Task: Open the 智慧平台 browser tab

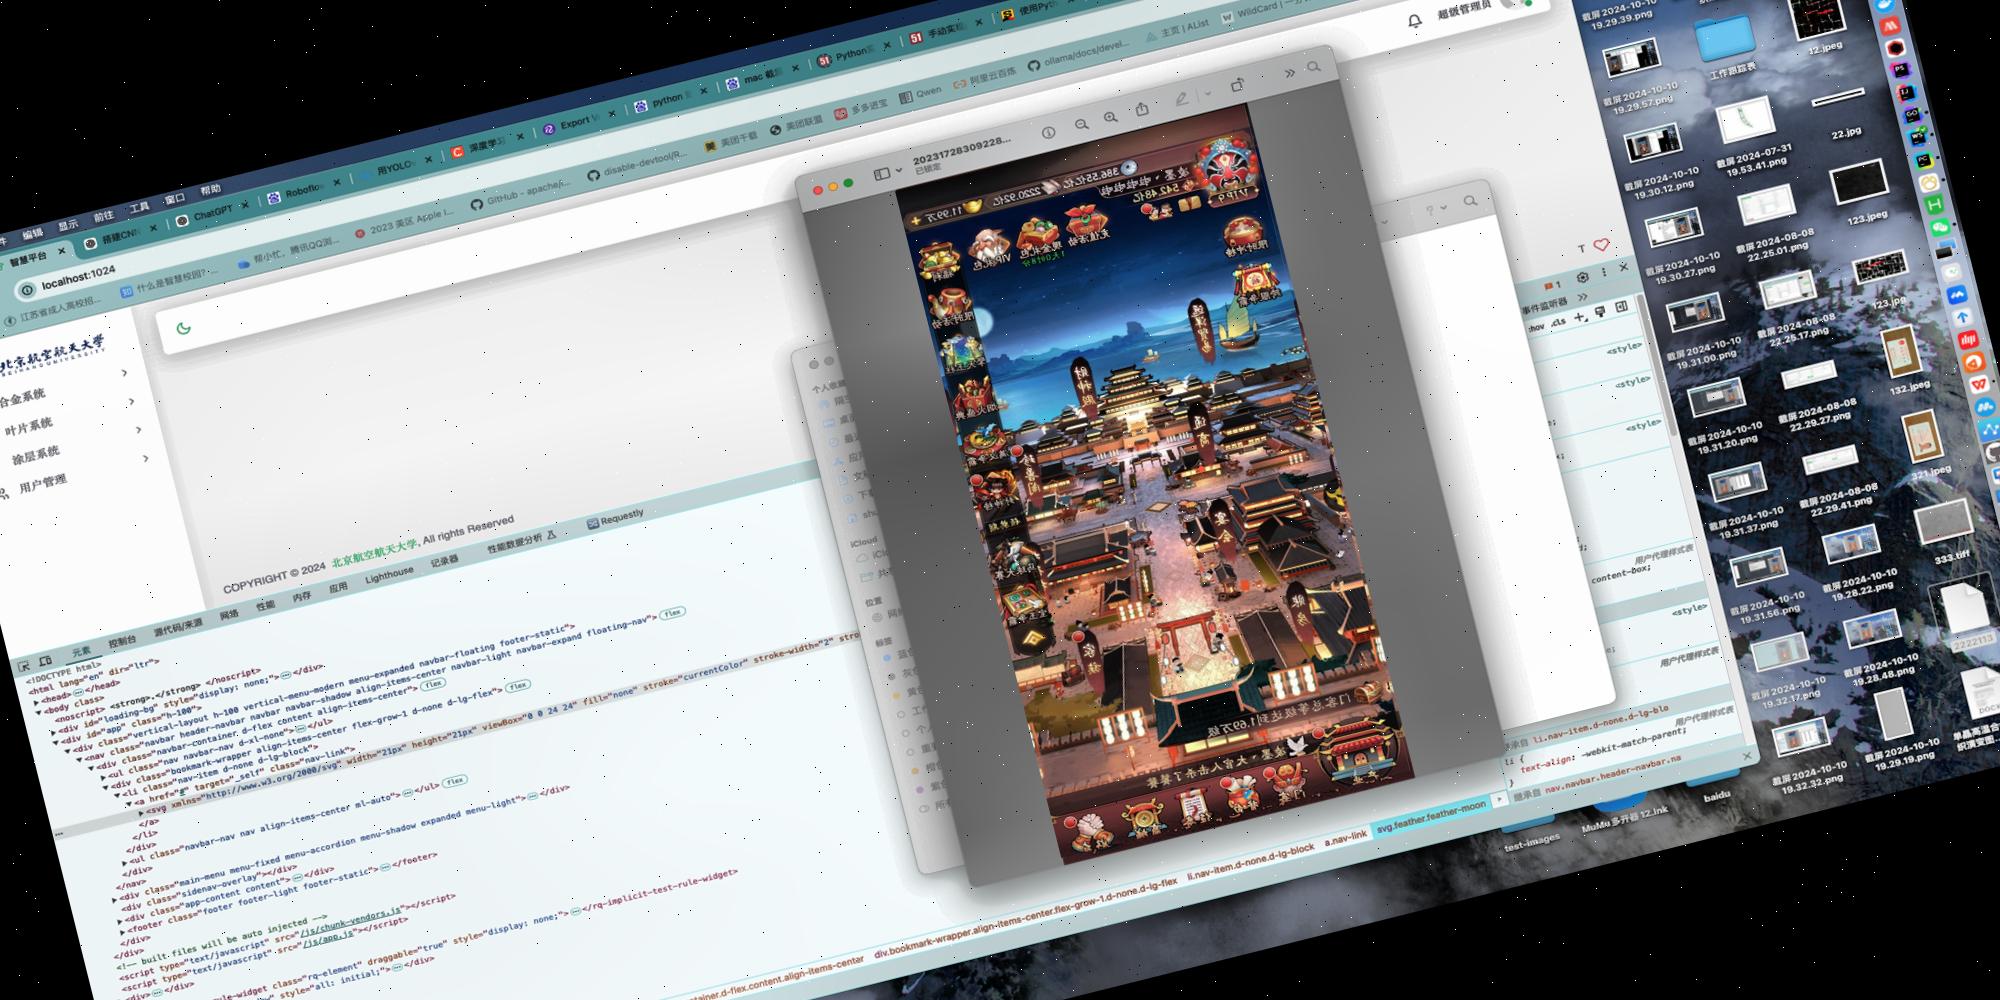Action: tap(30, 260)
